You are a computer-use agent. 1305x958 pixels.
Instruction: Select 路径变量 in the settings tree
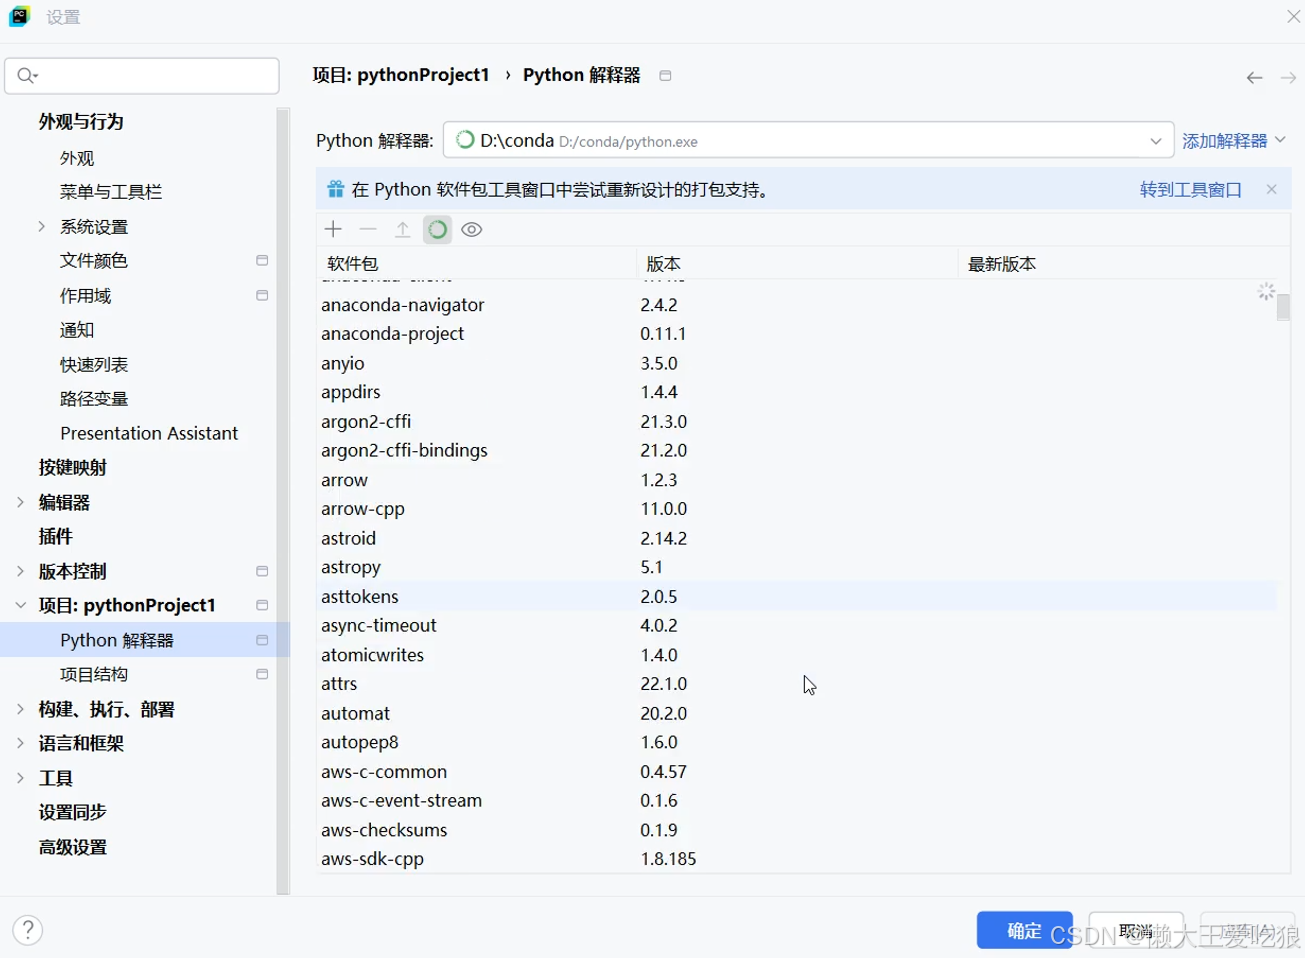[94, 399]
